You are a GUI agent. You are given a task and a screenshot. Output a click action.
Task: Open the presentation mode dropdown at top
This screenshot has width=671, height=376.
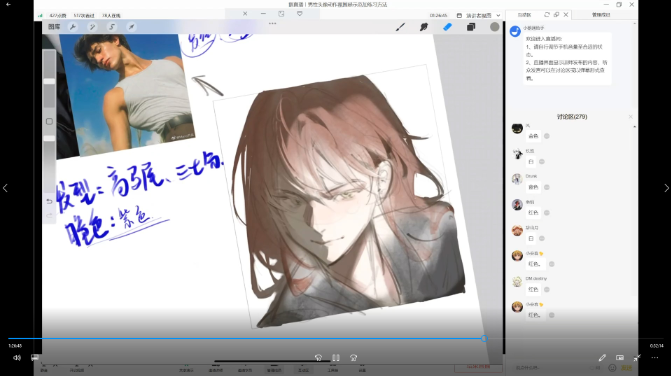pos(478,15)
